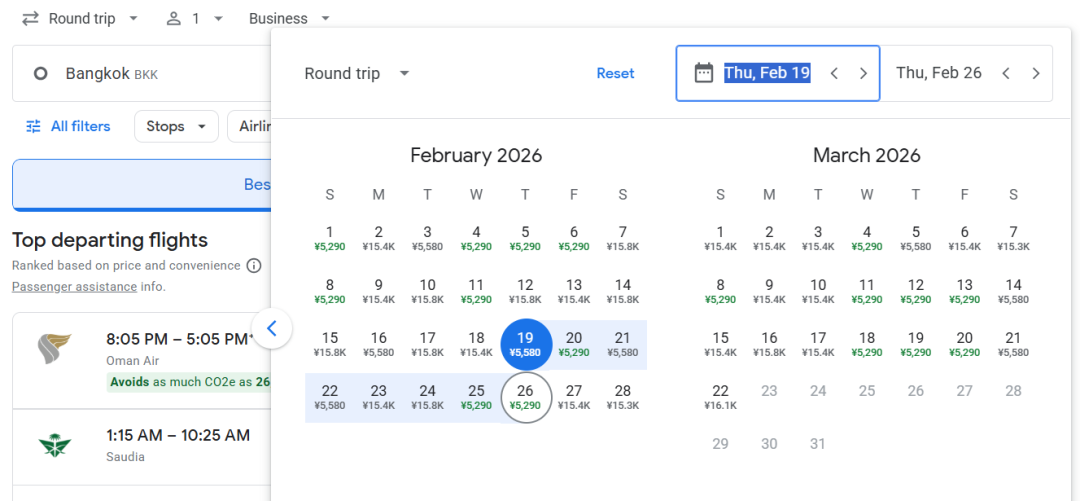Click the passenger count person icon
The width and height of the screenshot is (1080, 501).
[173, 19]
